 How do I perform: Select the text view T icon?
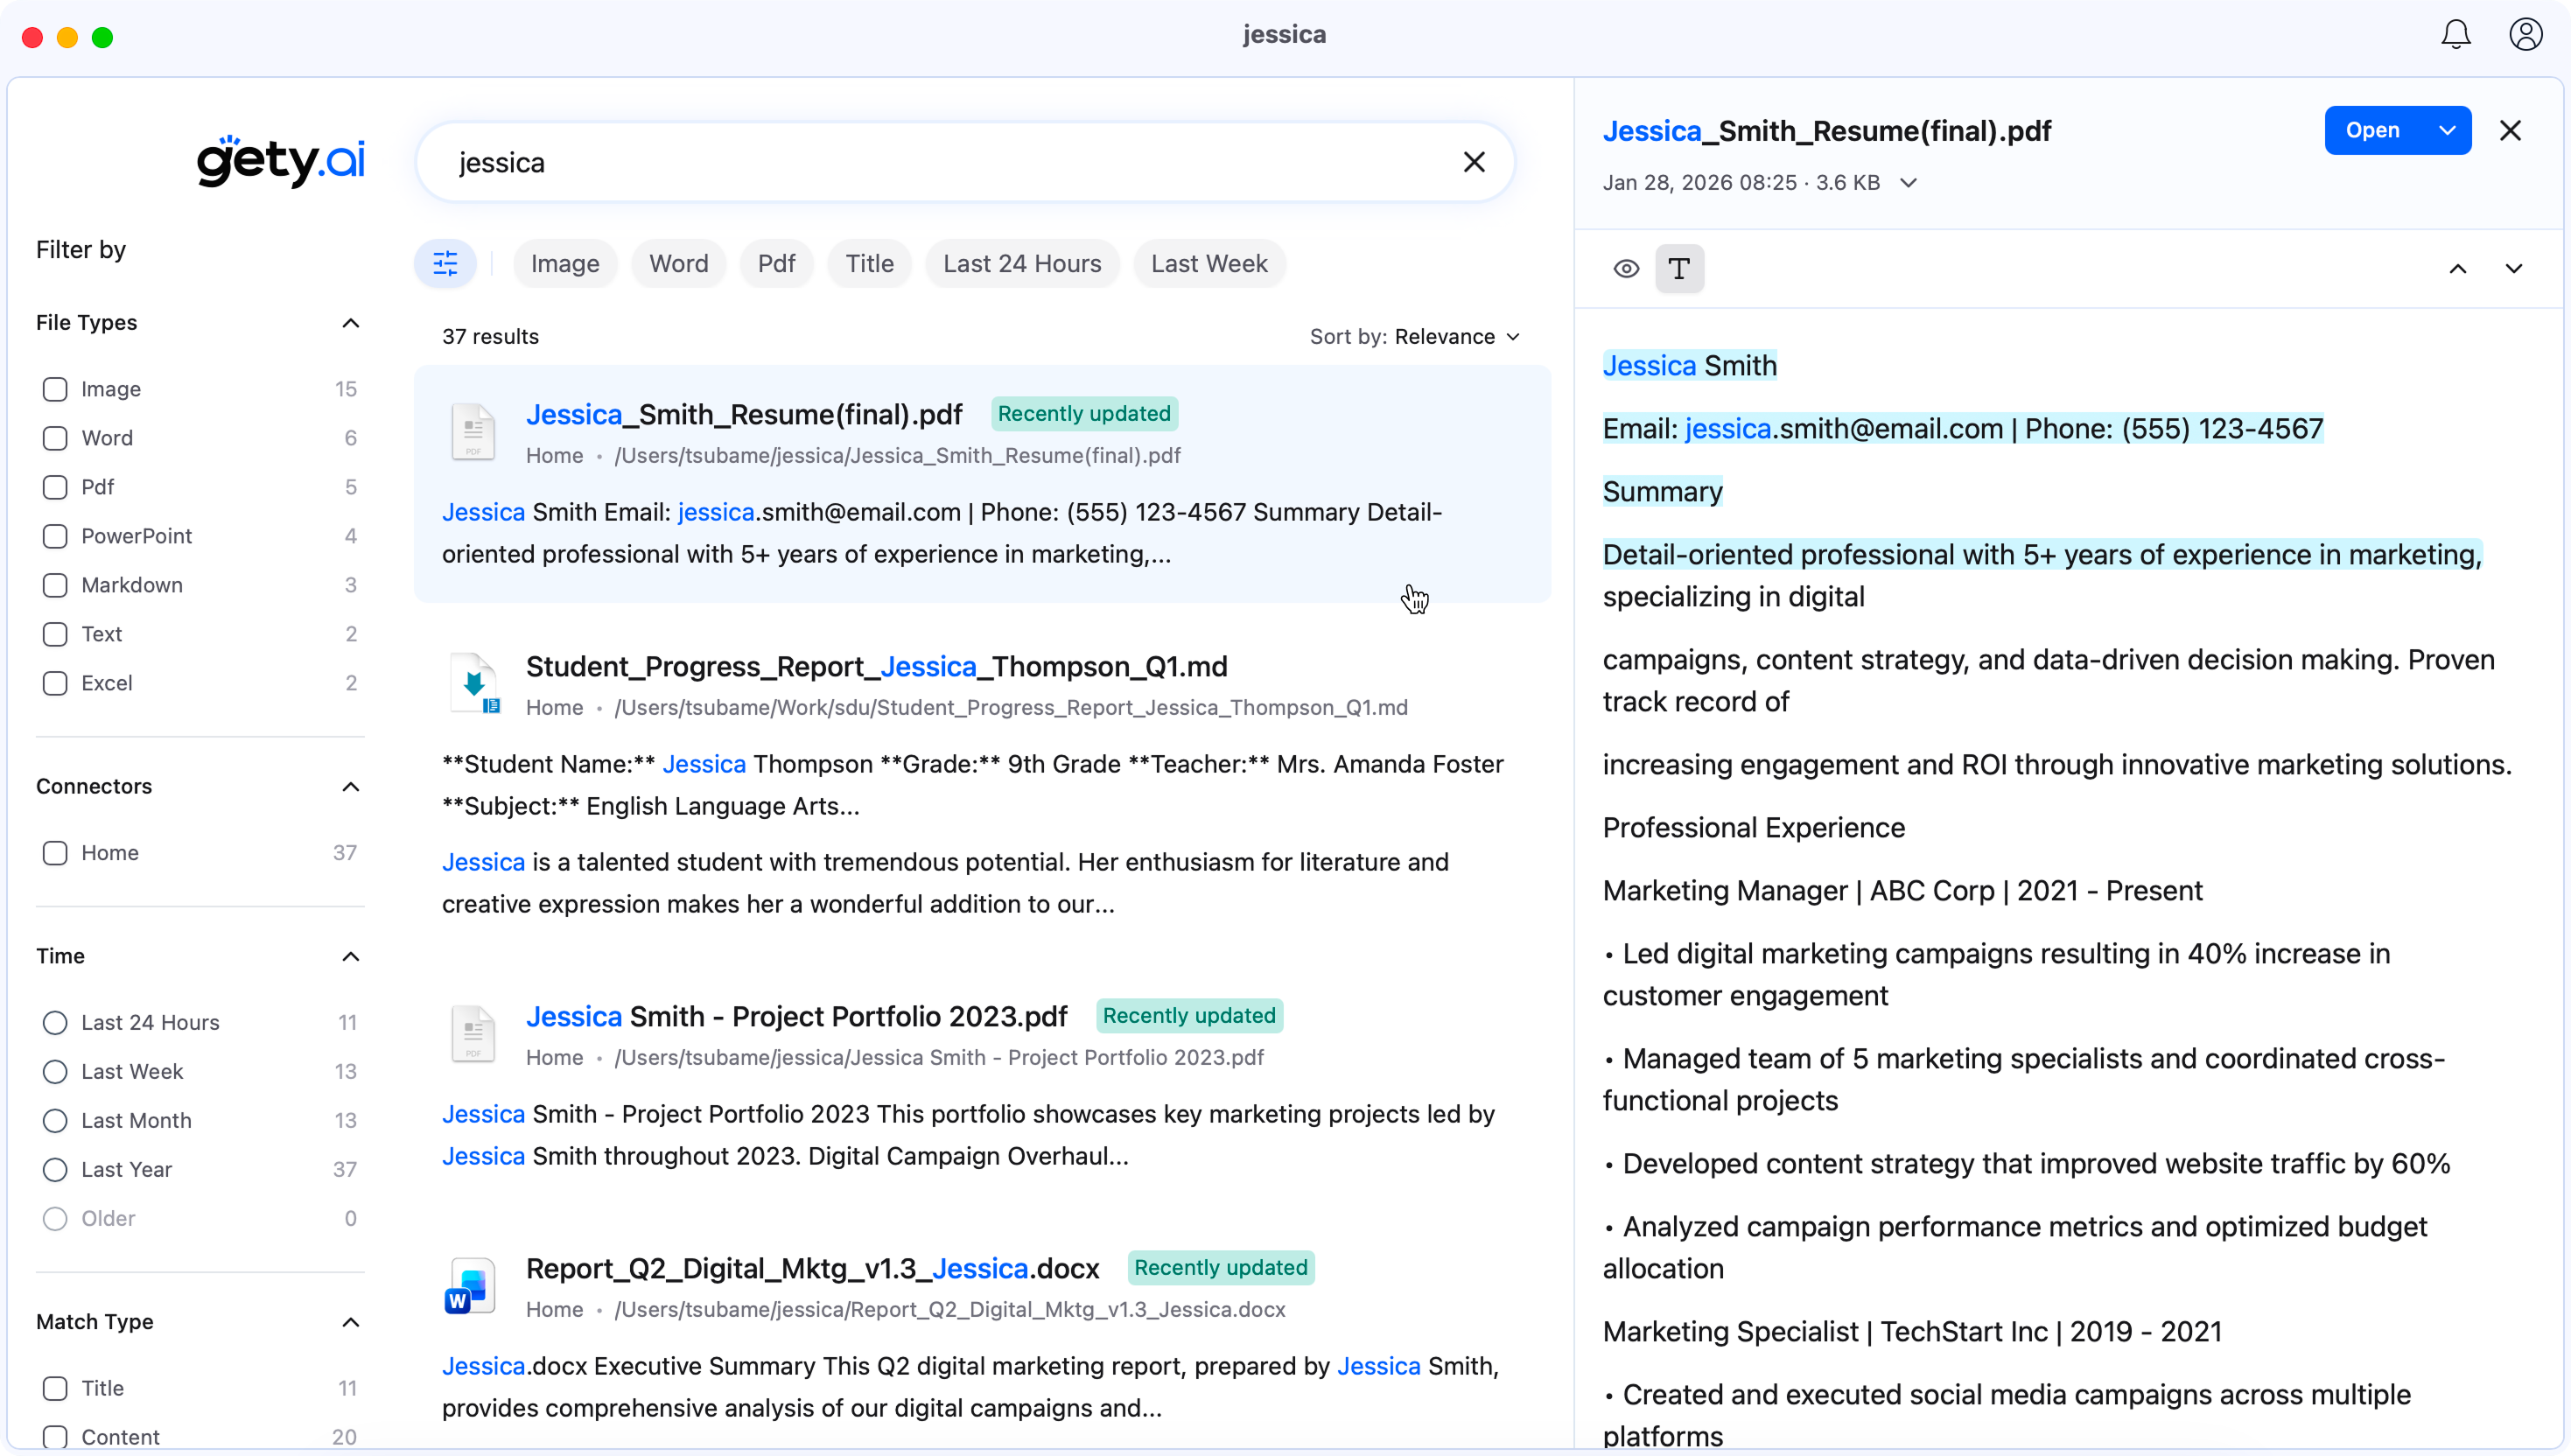click(1679, 269)
